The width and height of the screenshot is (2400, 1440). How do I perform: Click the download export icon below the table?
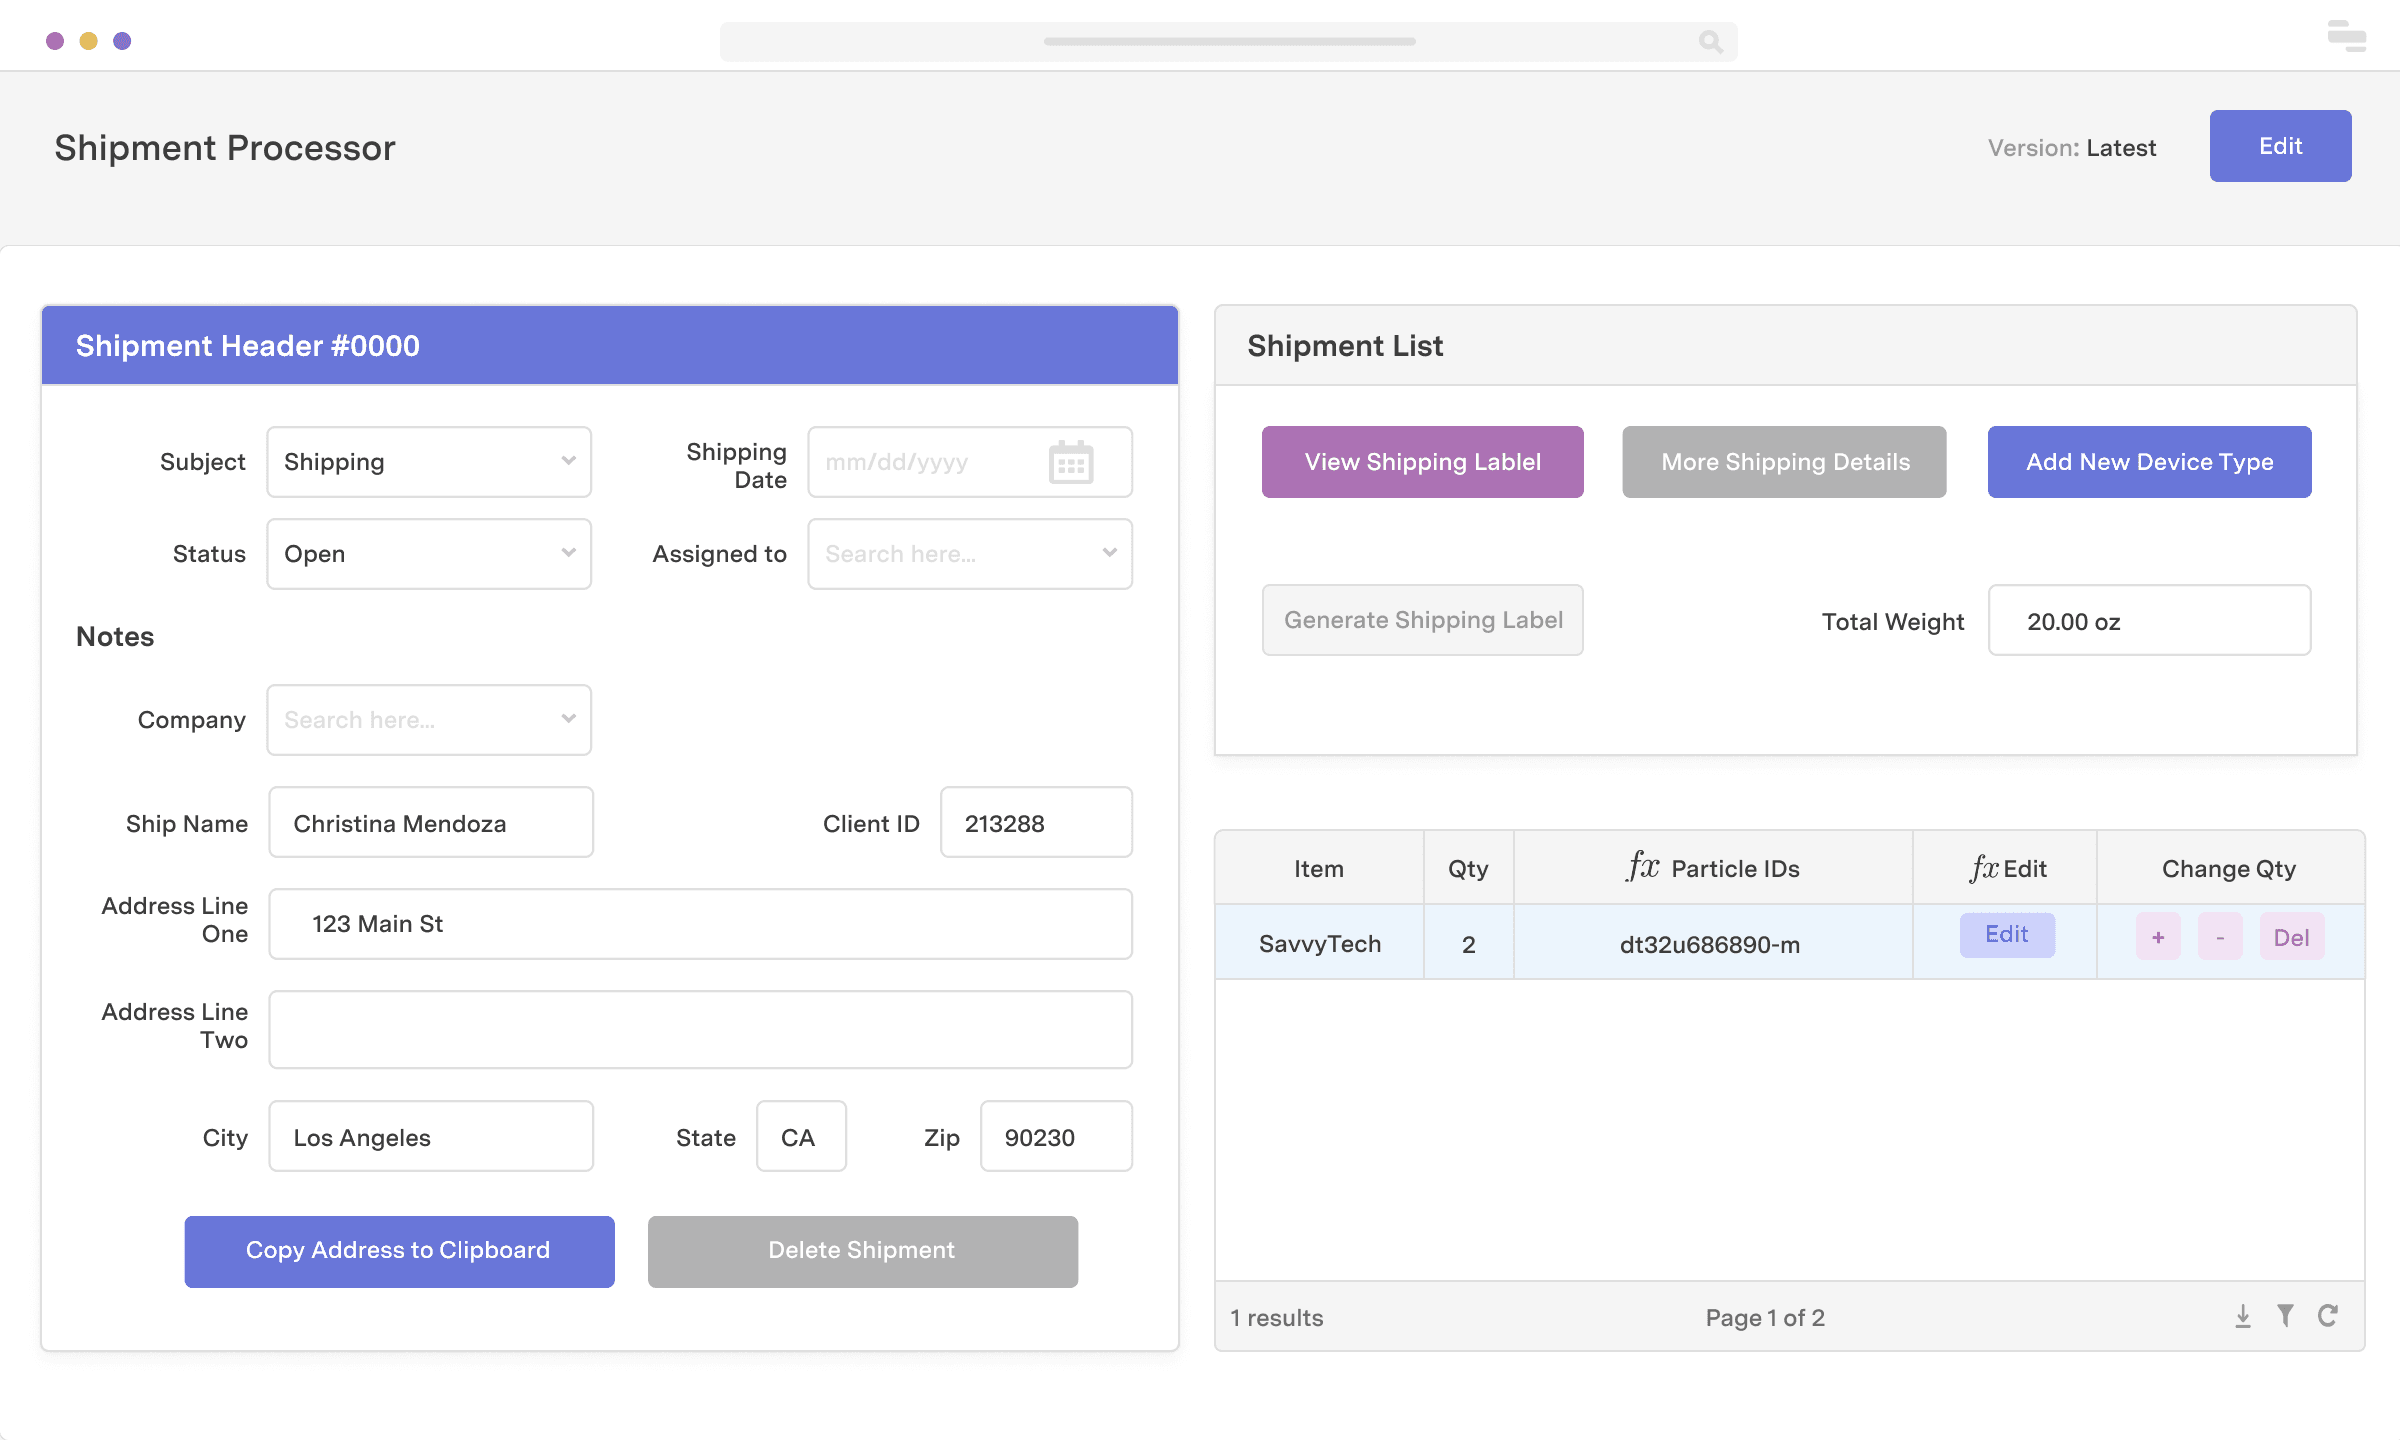click(2243, 1315)
